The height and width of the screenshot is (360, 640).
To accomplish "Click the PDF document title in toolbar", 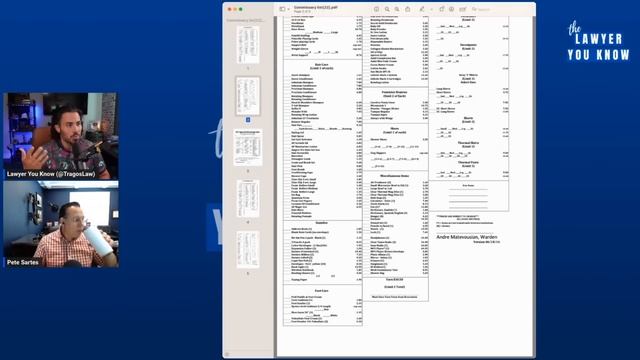I will click(x=316, y=7).
